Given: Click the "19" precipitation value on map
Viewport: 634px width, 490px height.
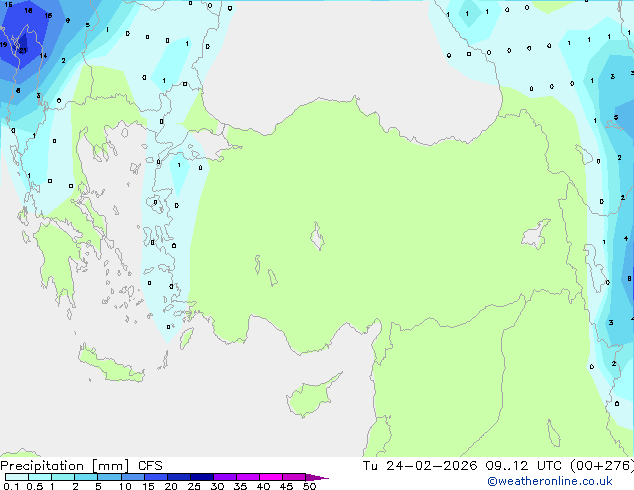Looking at the screenshot, I should pyautogui.click(x=4, y=44).
